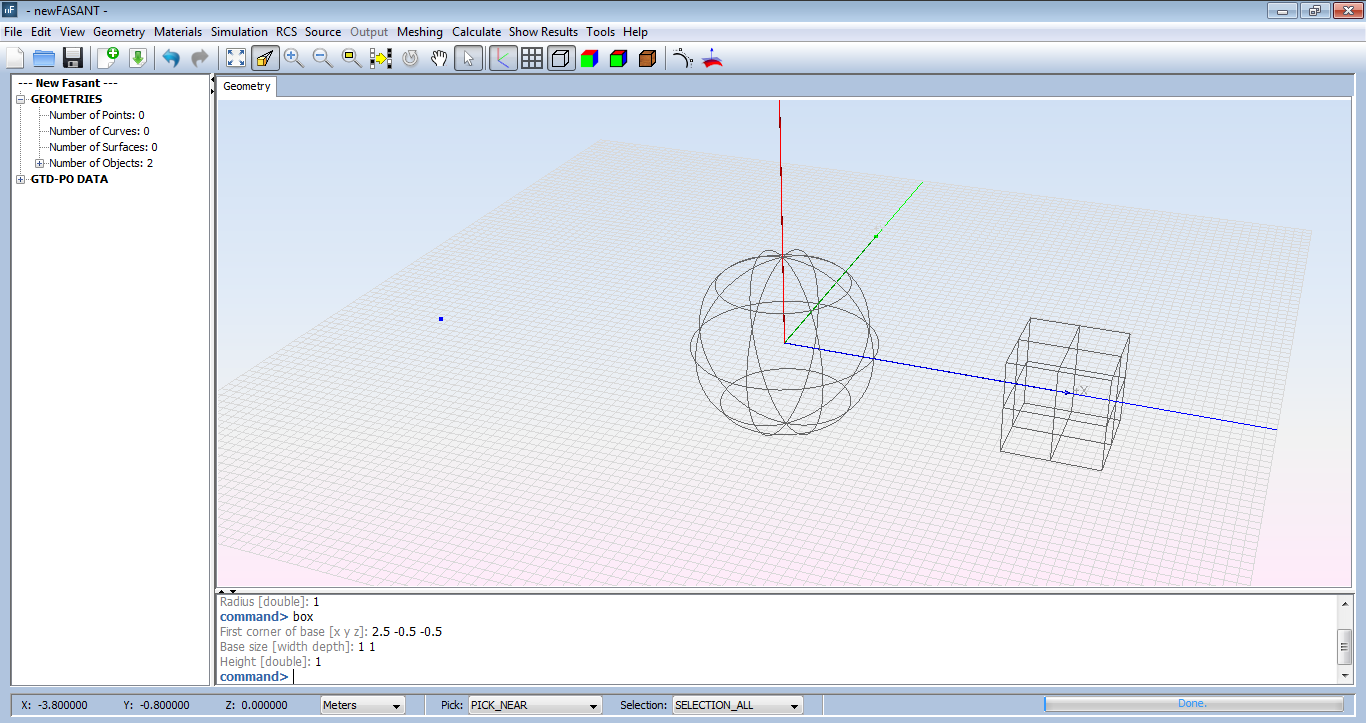
Task: Switch to wireframe cube view mode
Action: [561, 58]
